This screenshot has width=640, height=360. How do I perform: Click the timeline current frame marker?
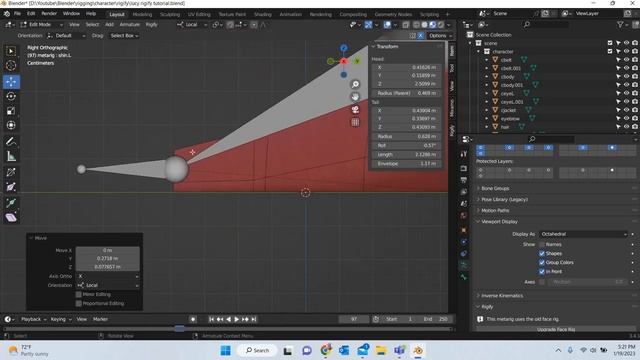tap(180, 328)
